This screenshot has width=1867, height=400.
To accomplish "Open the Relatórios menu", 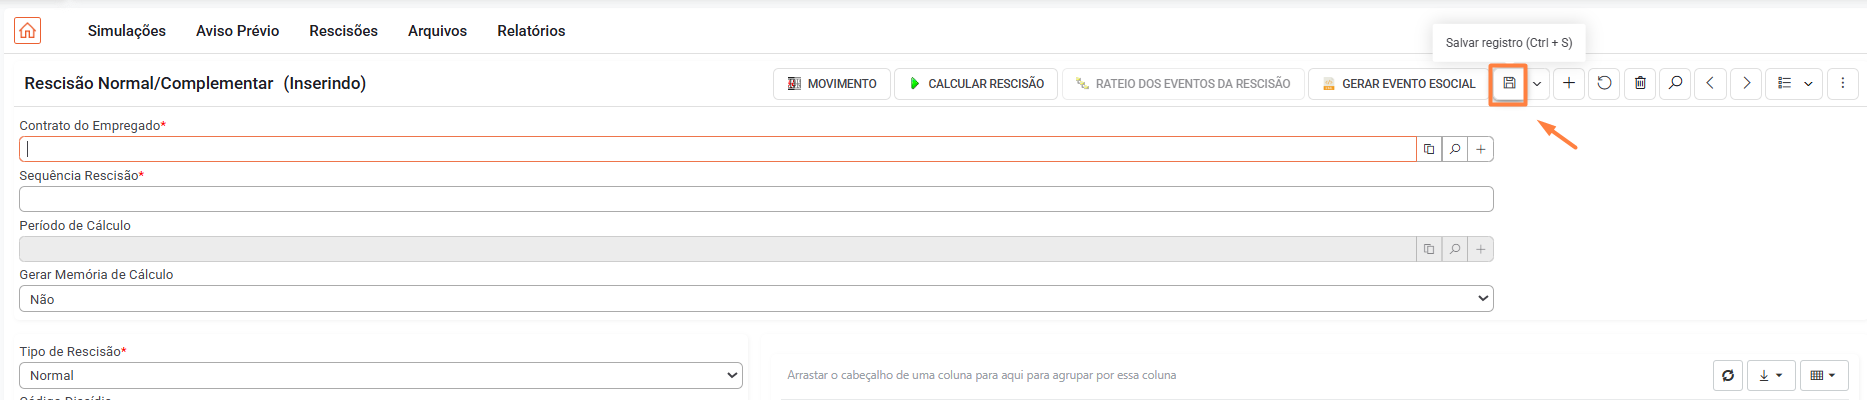I will pos(531,31).
